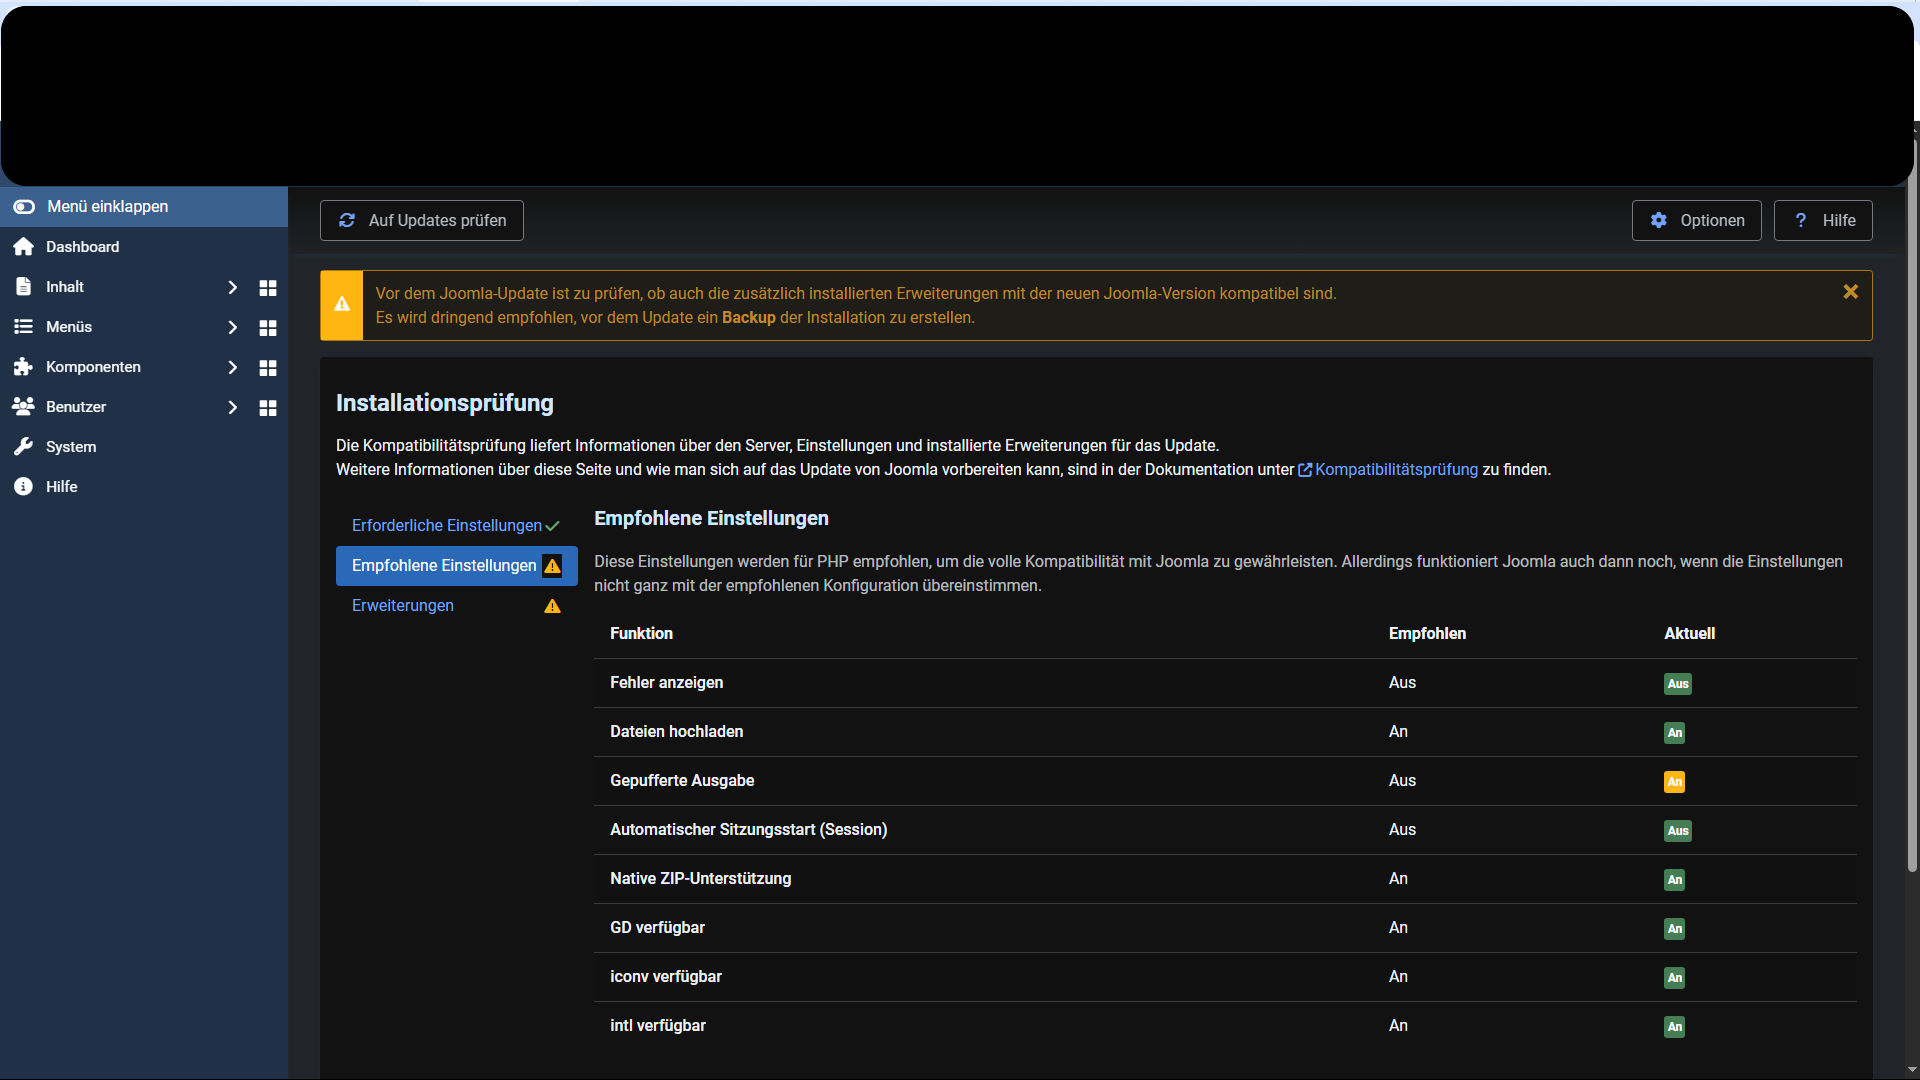Image resolution: width=1920 pixels, height=1080 pixels.
Task: Dismiss the yellow backup warning alert
Action: 1850,292
